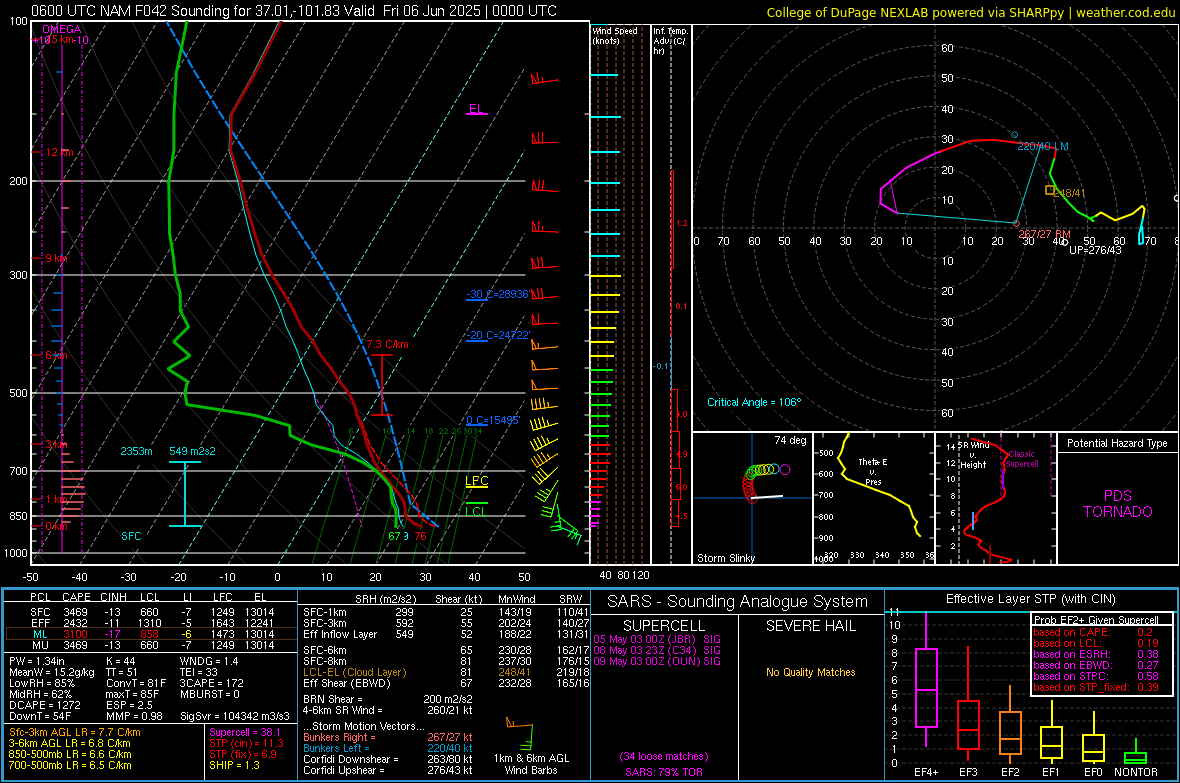
Task: Select the 09 May 03 00Z (OUN) match
Action: coord(657,661)
